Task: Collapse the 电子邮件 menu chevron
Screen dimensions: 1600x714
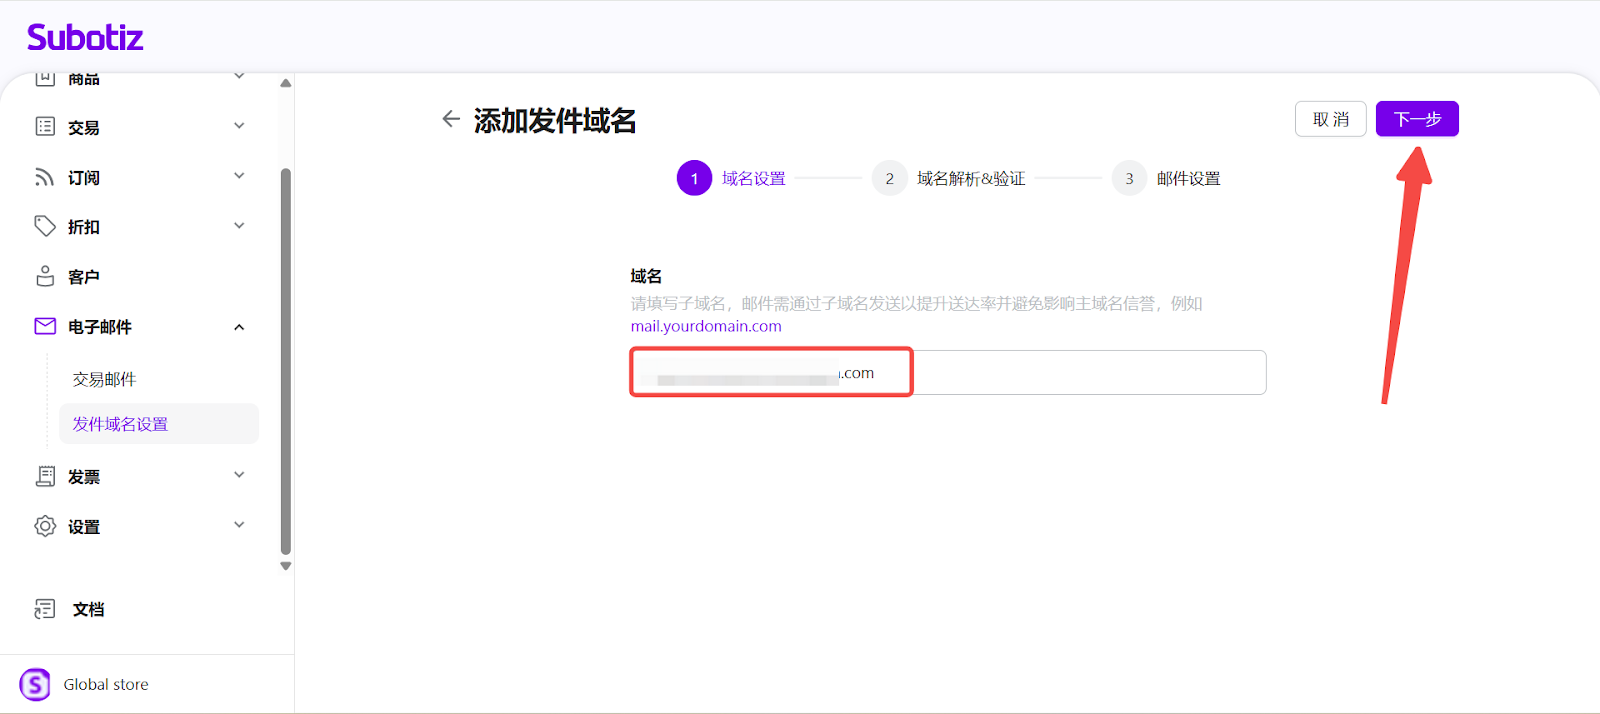Action: pos(239,327)
